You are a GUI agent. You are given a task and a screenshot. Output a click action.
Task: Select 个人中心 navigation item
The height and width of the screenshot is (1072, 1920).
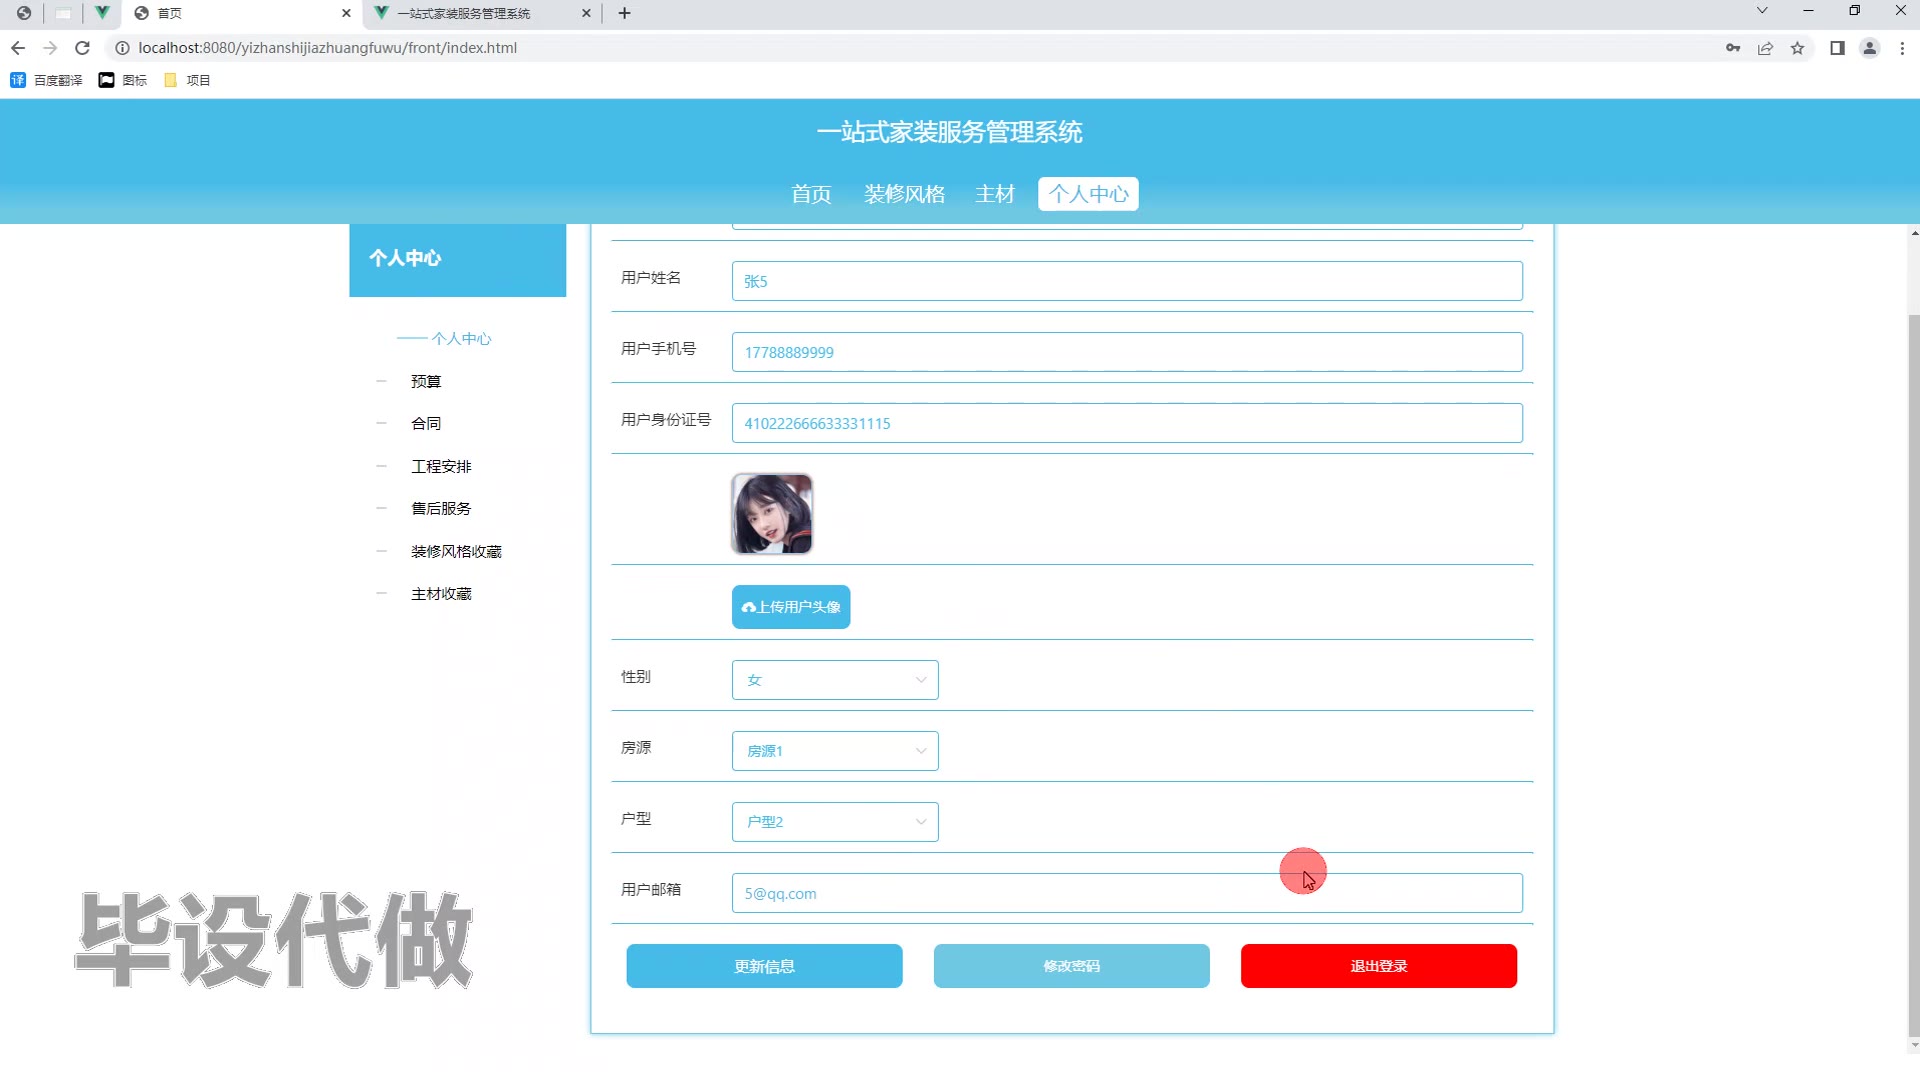(1088, 194)
